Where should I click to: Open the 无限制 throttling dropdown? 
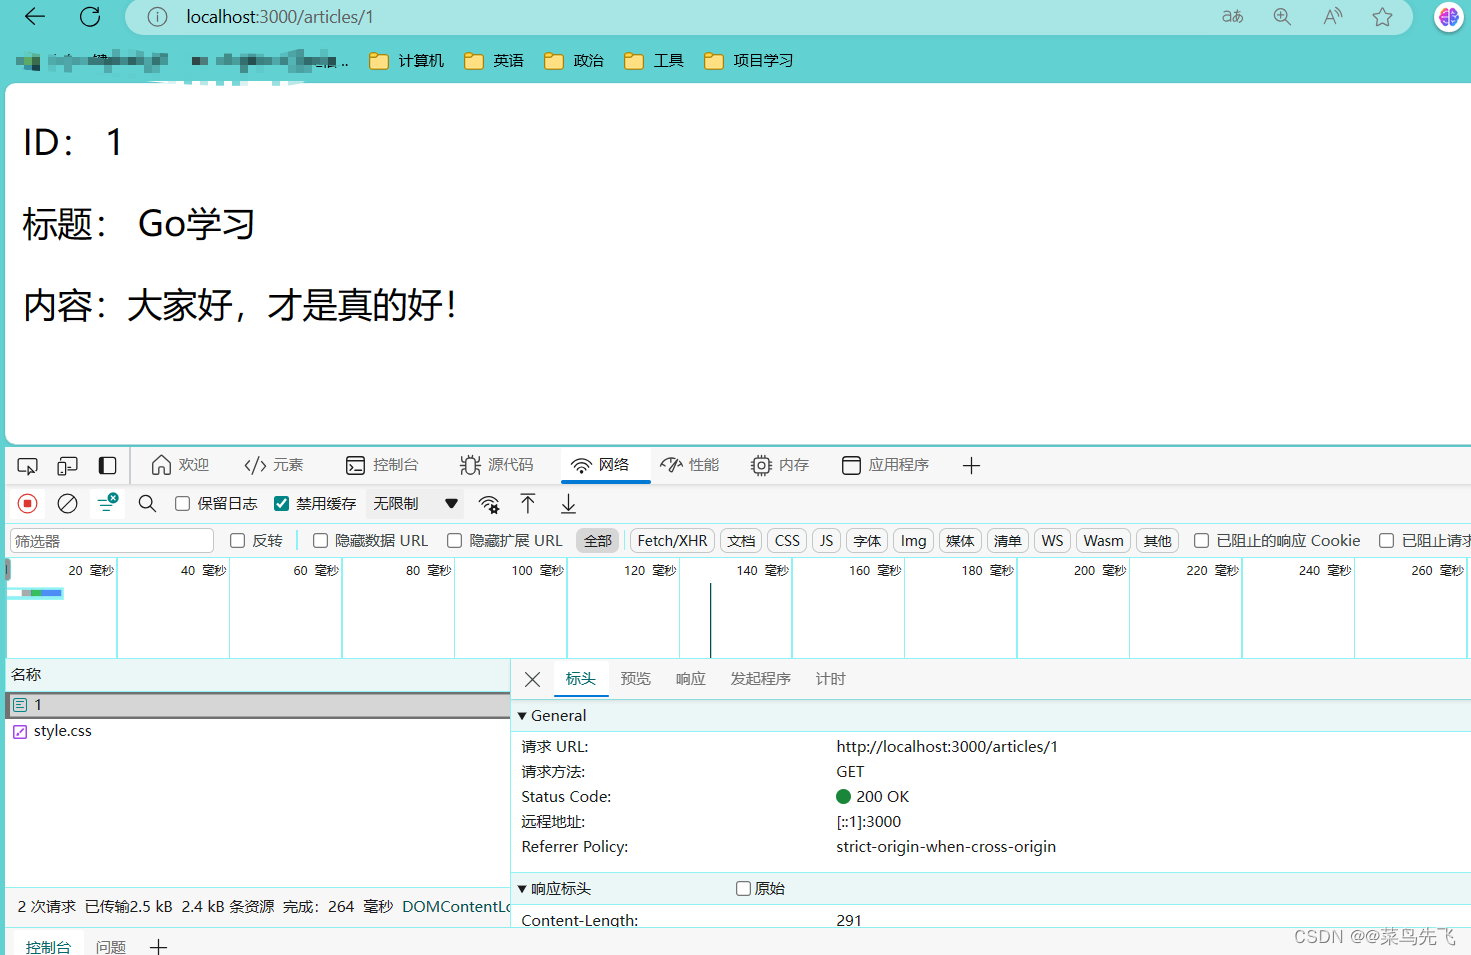pyautogui.click(x=415, y=504)
